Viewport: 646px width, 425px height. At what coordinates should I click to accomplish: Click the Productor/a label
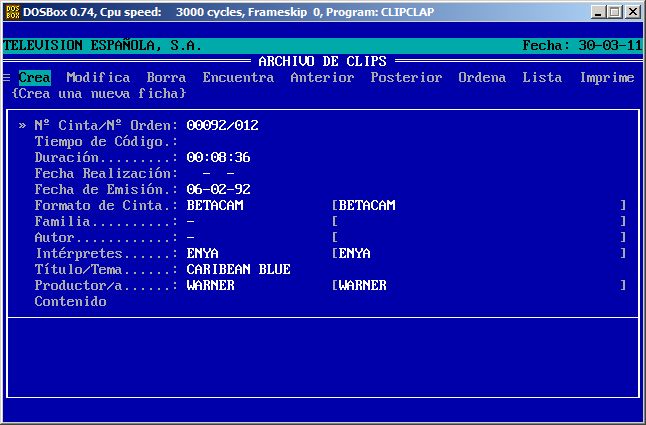(106, 285)
